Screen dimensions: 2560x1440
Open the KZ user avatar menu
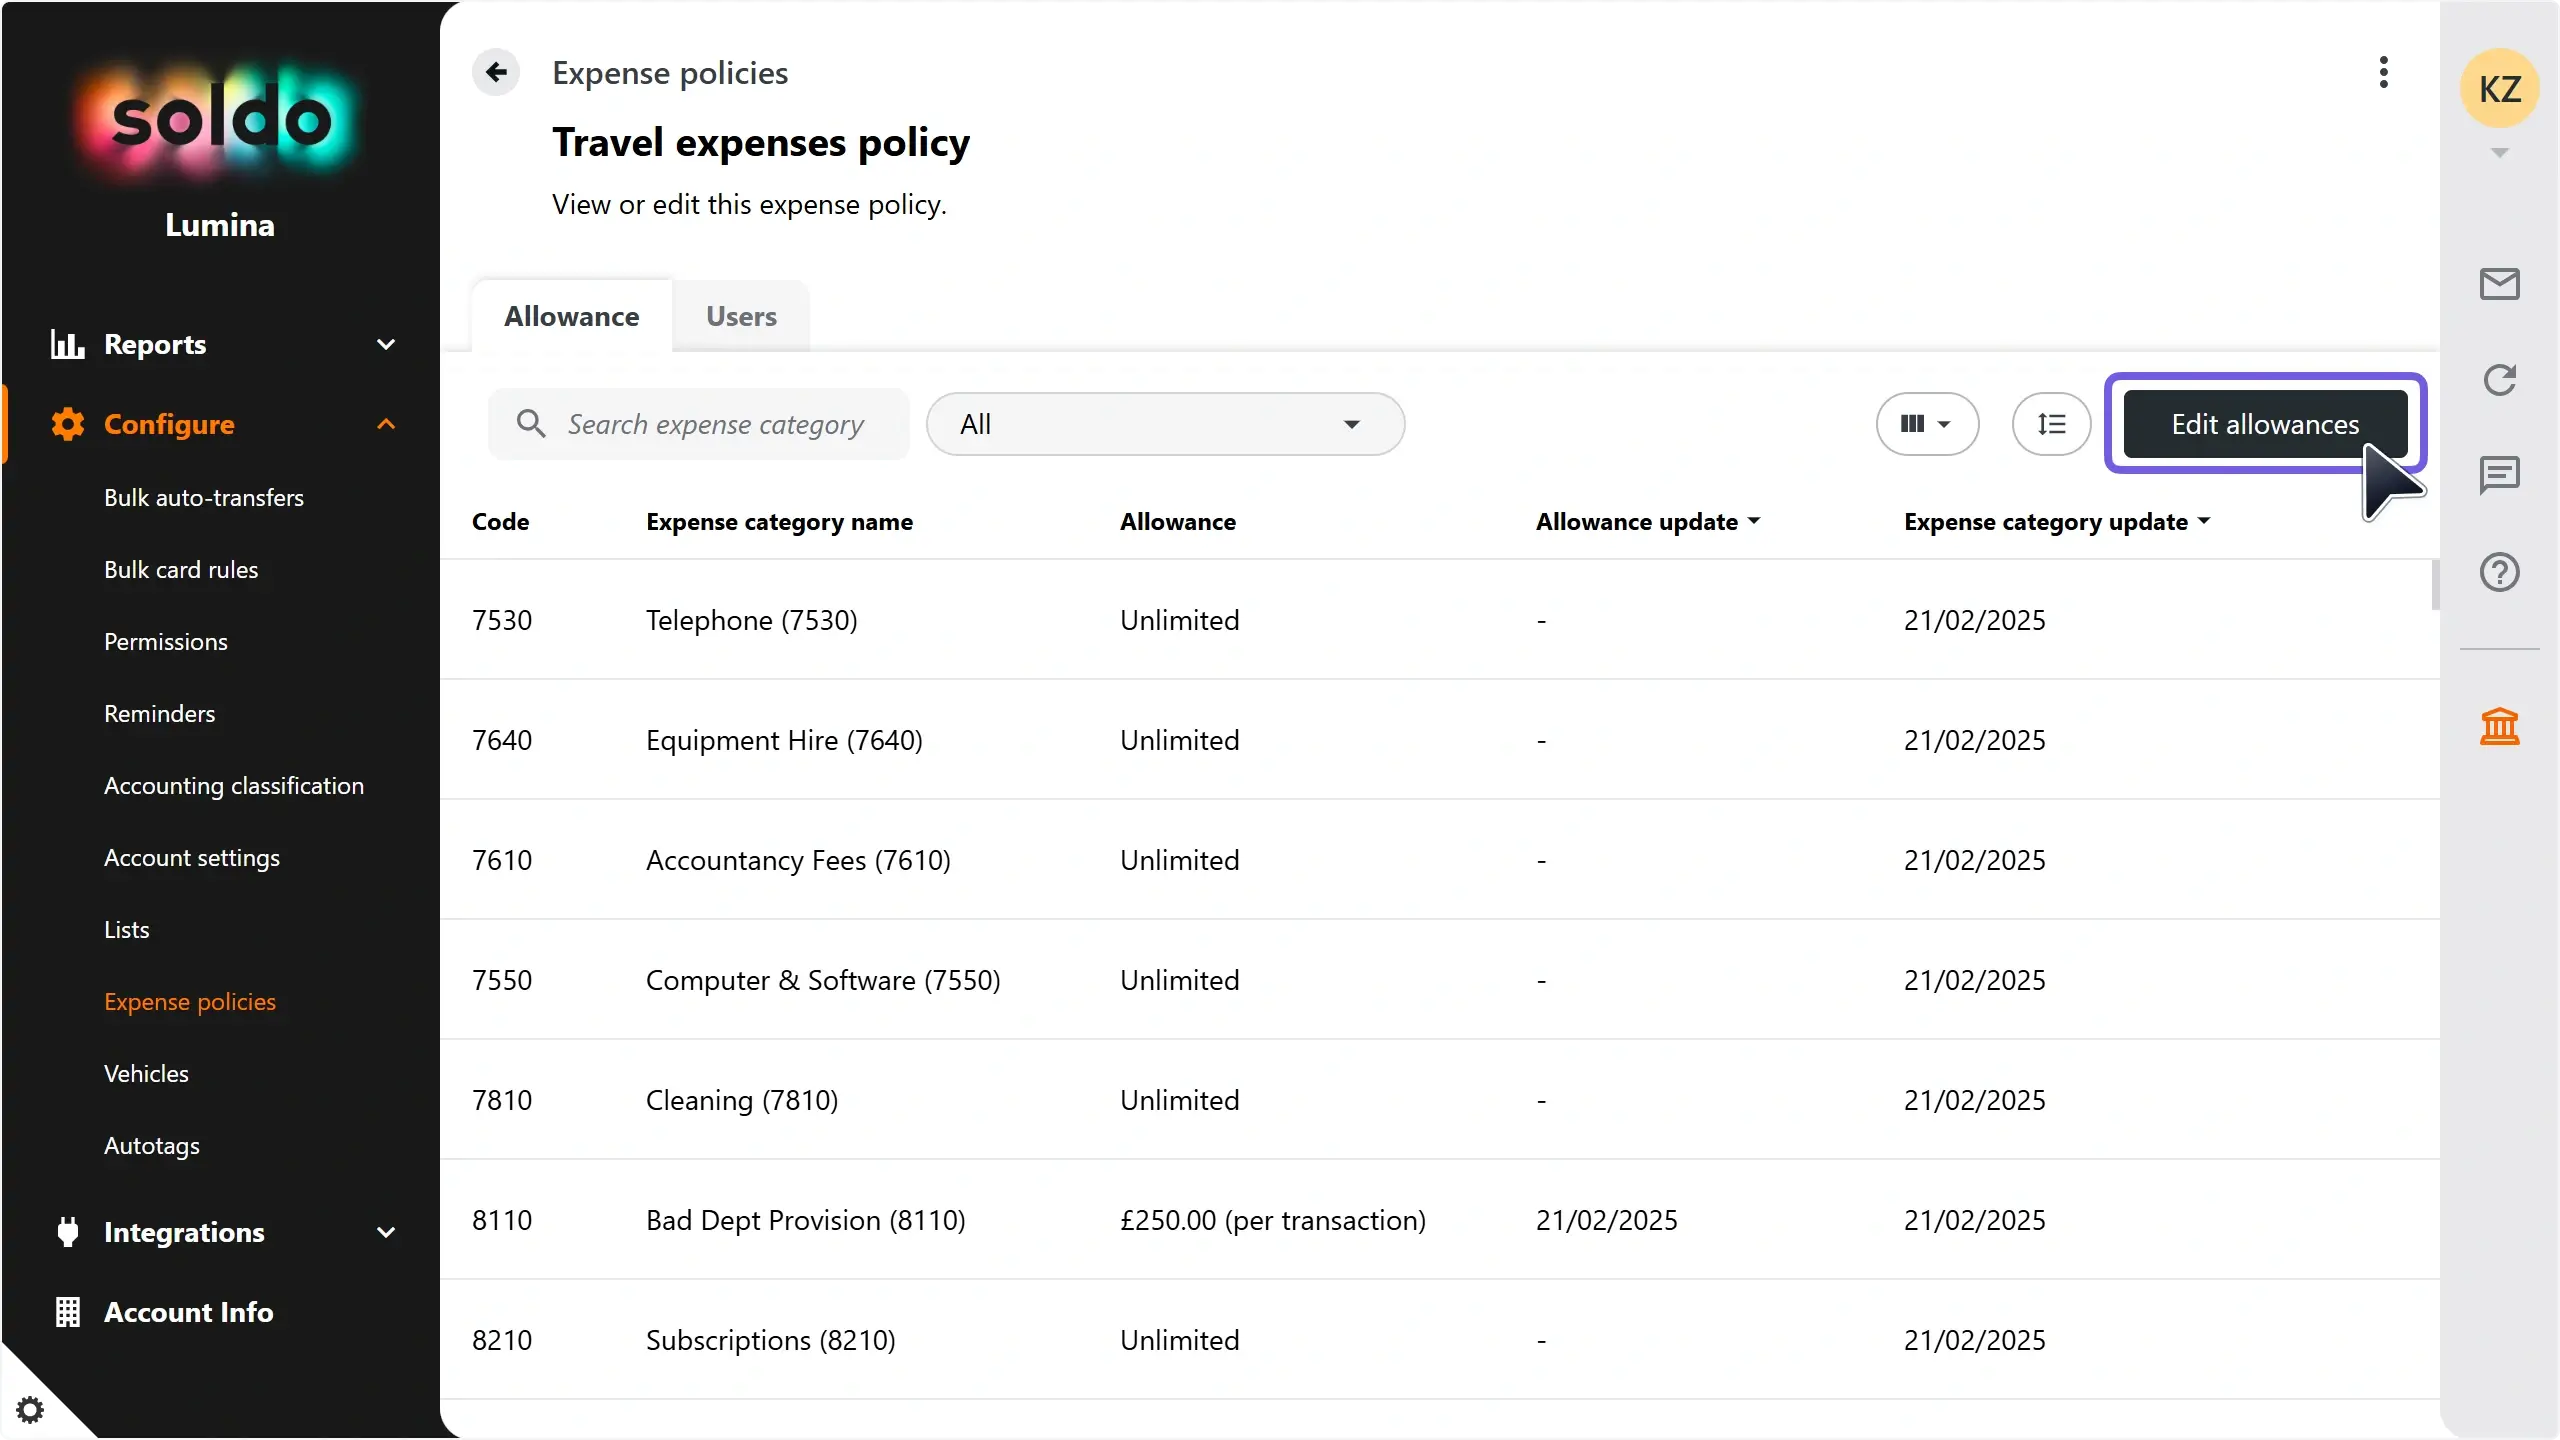[2500, 89]
